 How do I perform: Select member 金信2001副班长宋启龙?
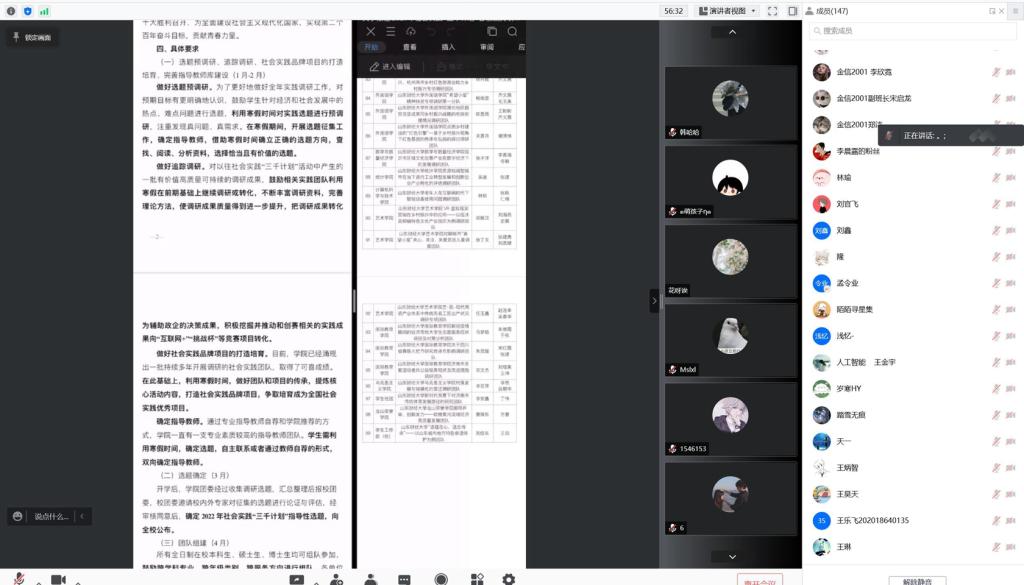(914, 98)
